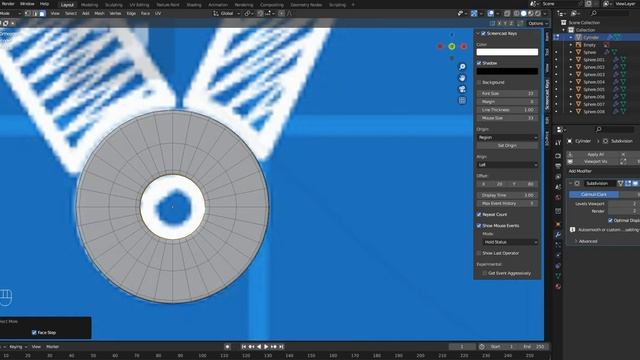Switch perspective/orthographic grid icon
The image size is (640, 360).
pos(462,100)
